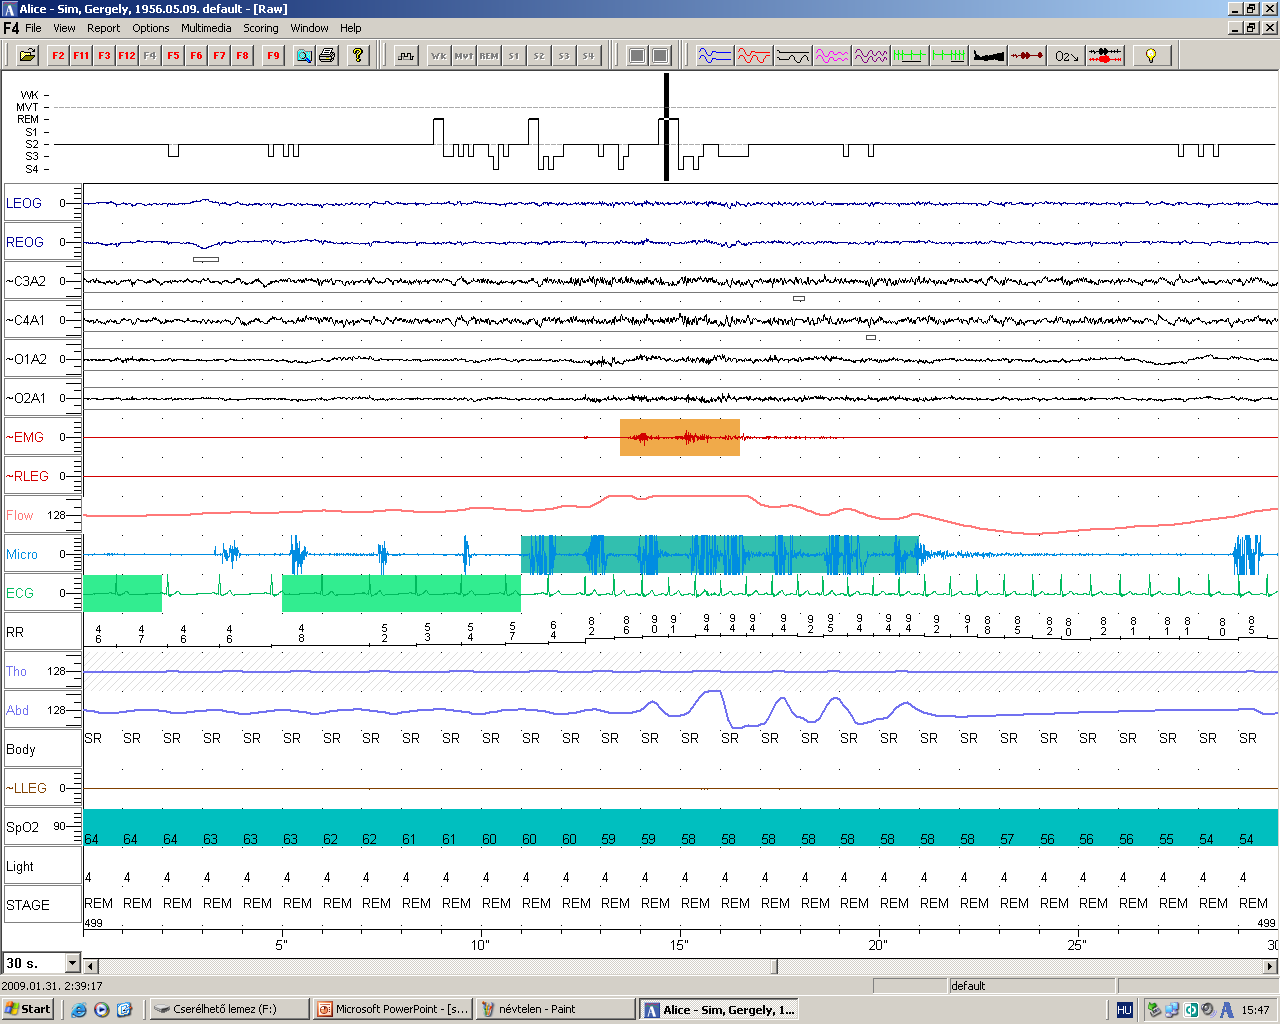Open the File menu
This screenshot has width=1280, height=1024.
(x=33, y=28)
